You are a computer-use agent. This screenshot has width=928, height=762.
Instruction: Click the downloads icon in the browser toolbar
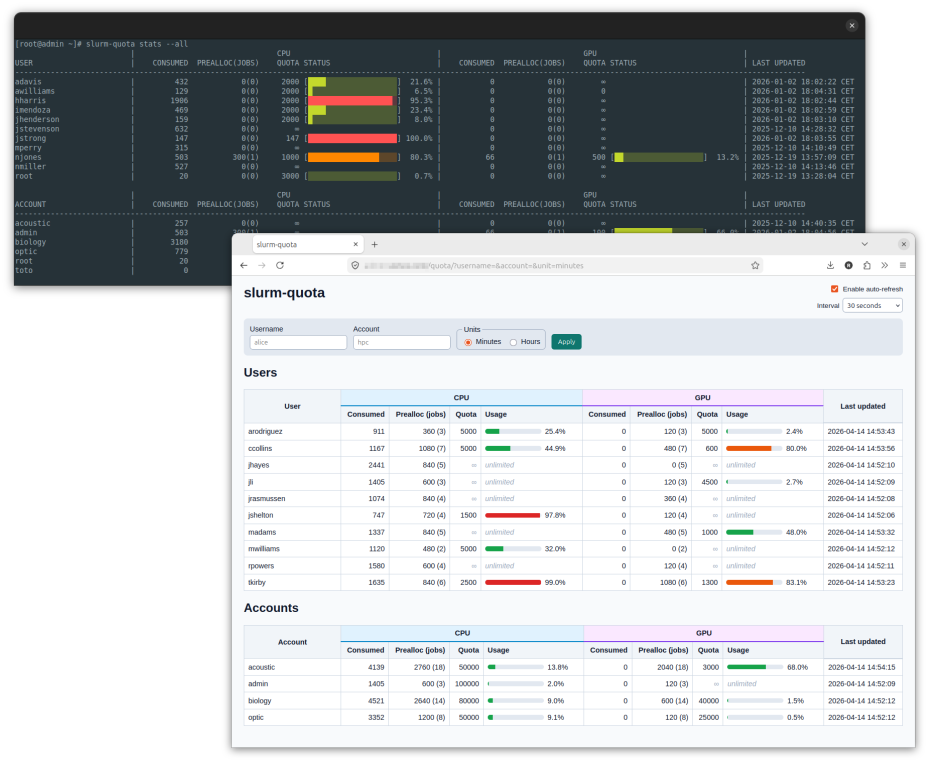click(x=831, y=266)
